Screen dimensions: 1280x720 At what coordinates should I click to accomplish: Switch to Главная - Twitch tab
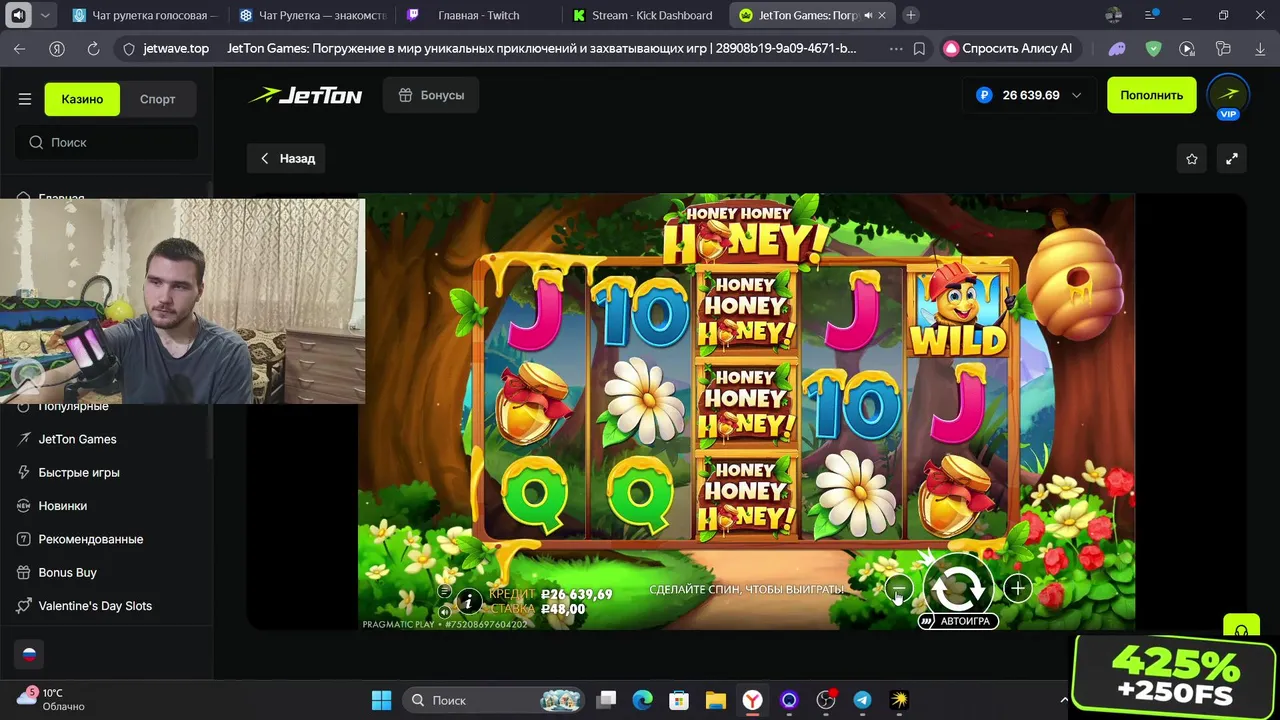tap(478, 15)
